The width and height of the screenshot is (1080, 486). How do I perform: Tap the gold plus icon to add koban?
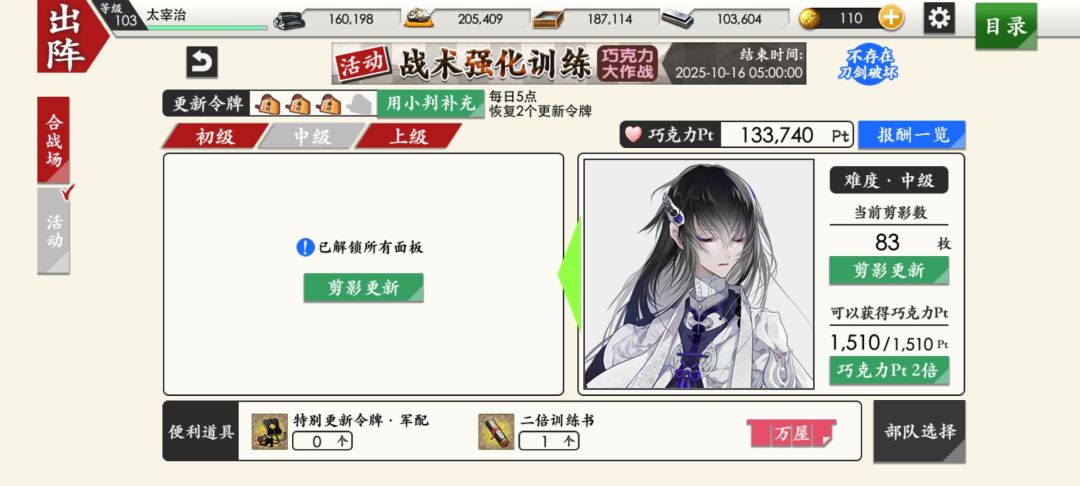pos(891,19)
